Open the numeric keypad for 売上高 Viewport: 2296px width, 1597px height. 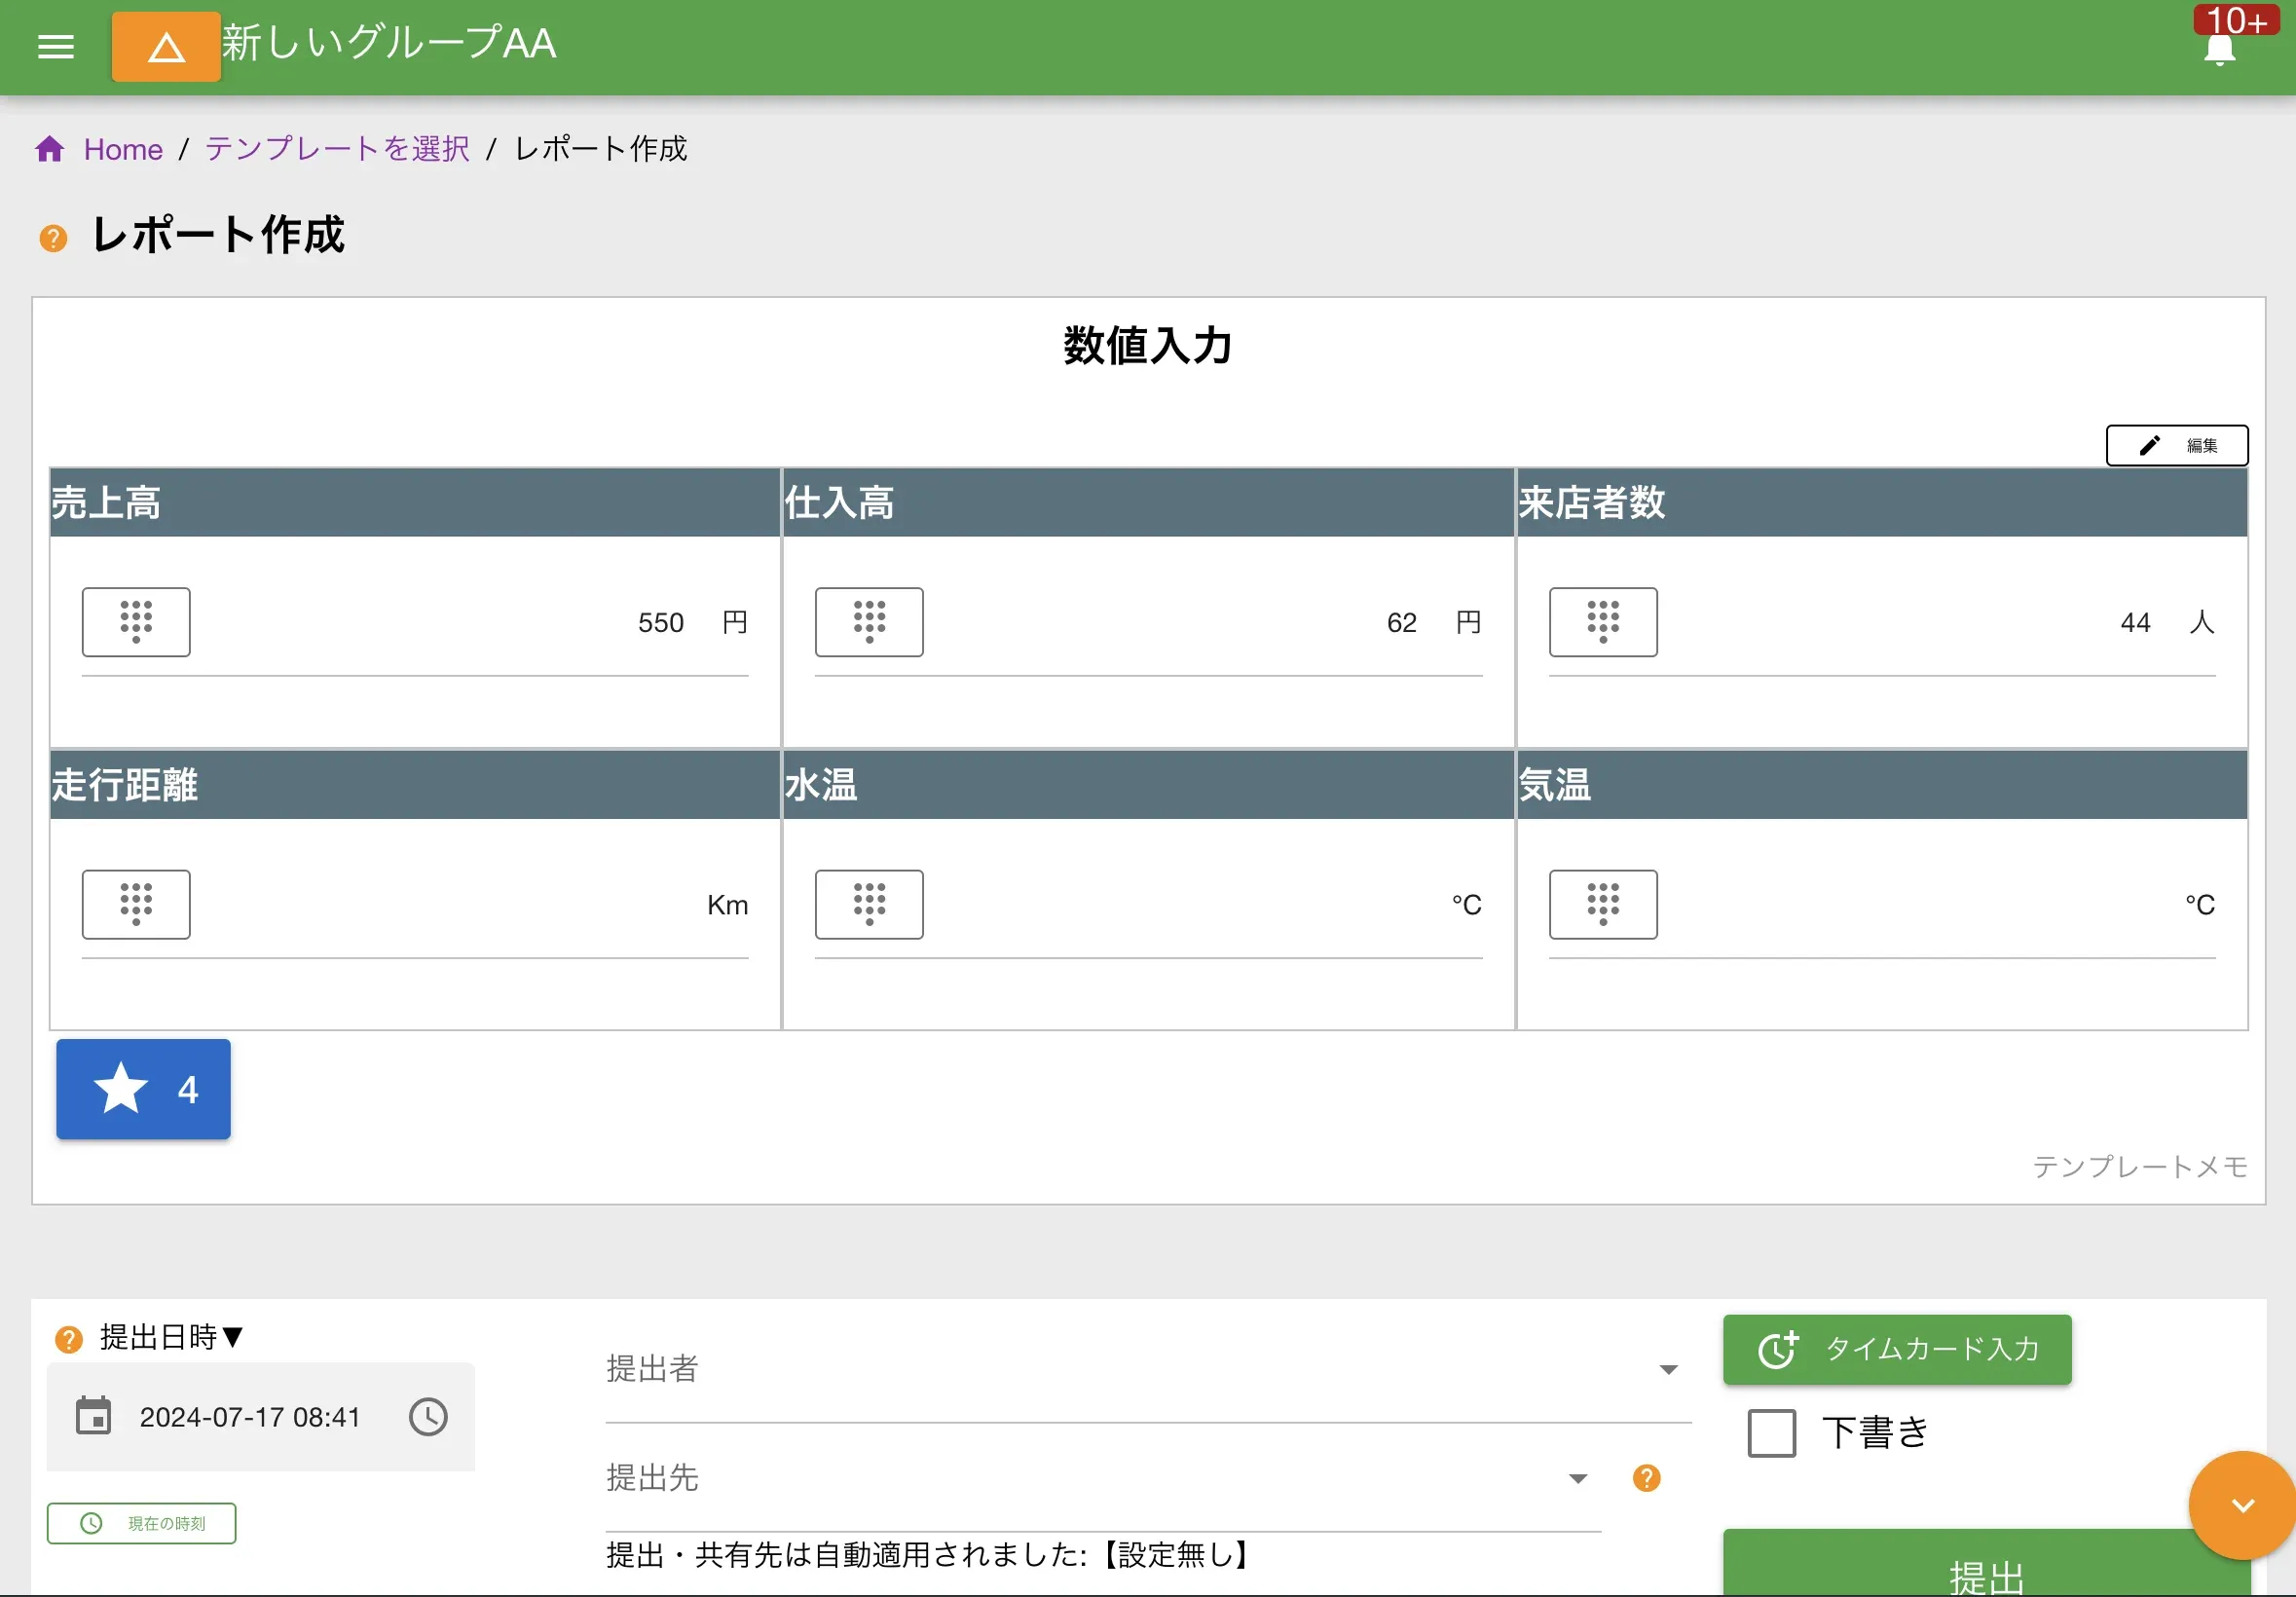pos(136,622)
